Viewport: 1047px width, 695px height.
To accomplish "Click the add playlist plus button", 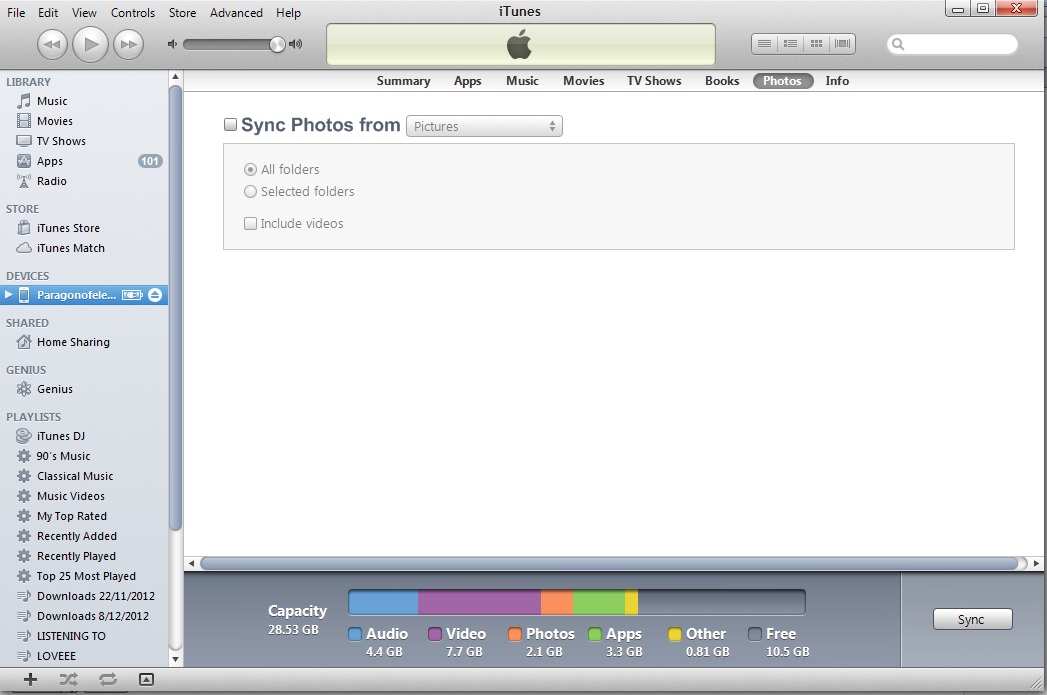I will (30, 680).
